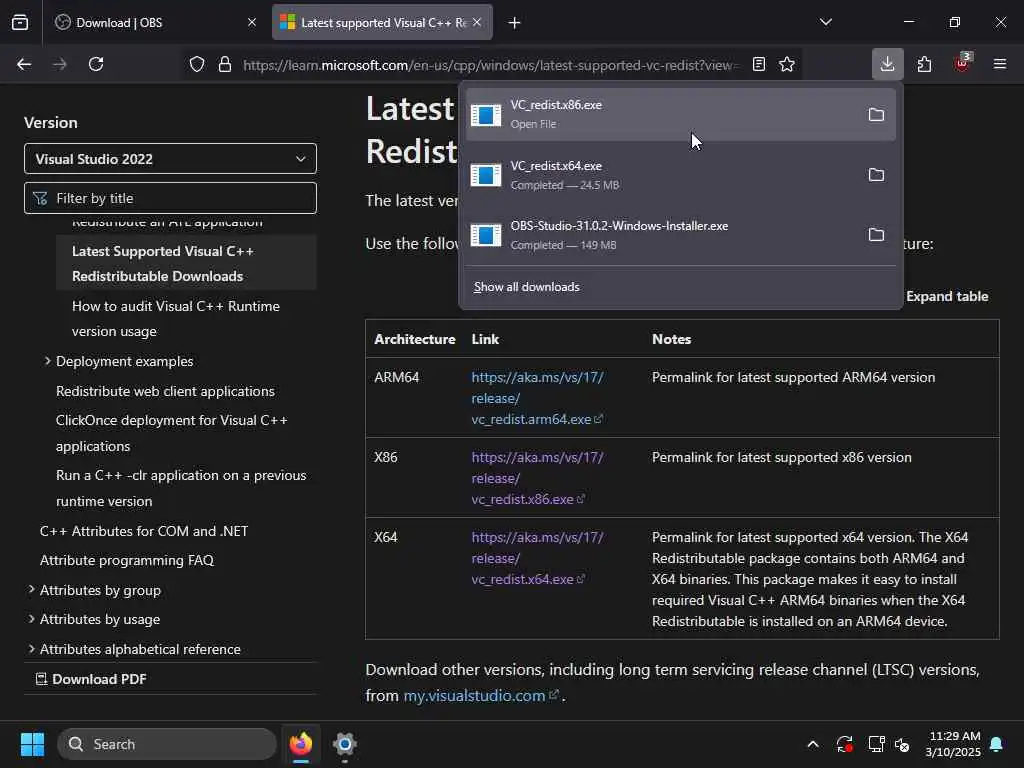
Task: Show VC_redist.x64.exe in its folder
Action: tap(876, 175)
